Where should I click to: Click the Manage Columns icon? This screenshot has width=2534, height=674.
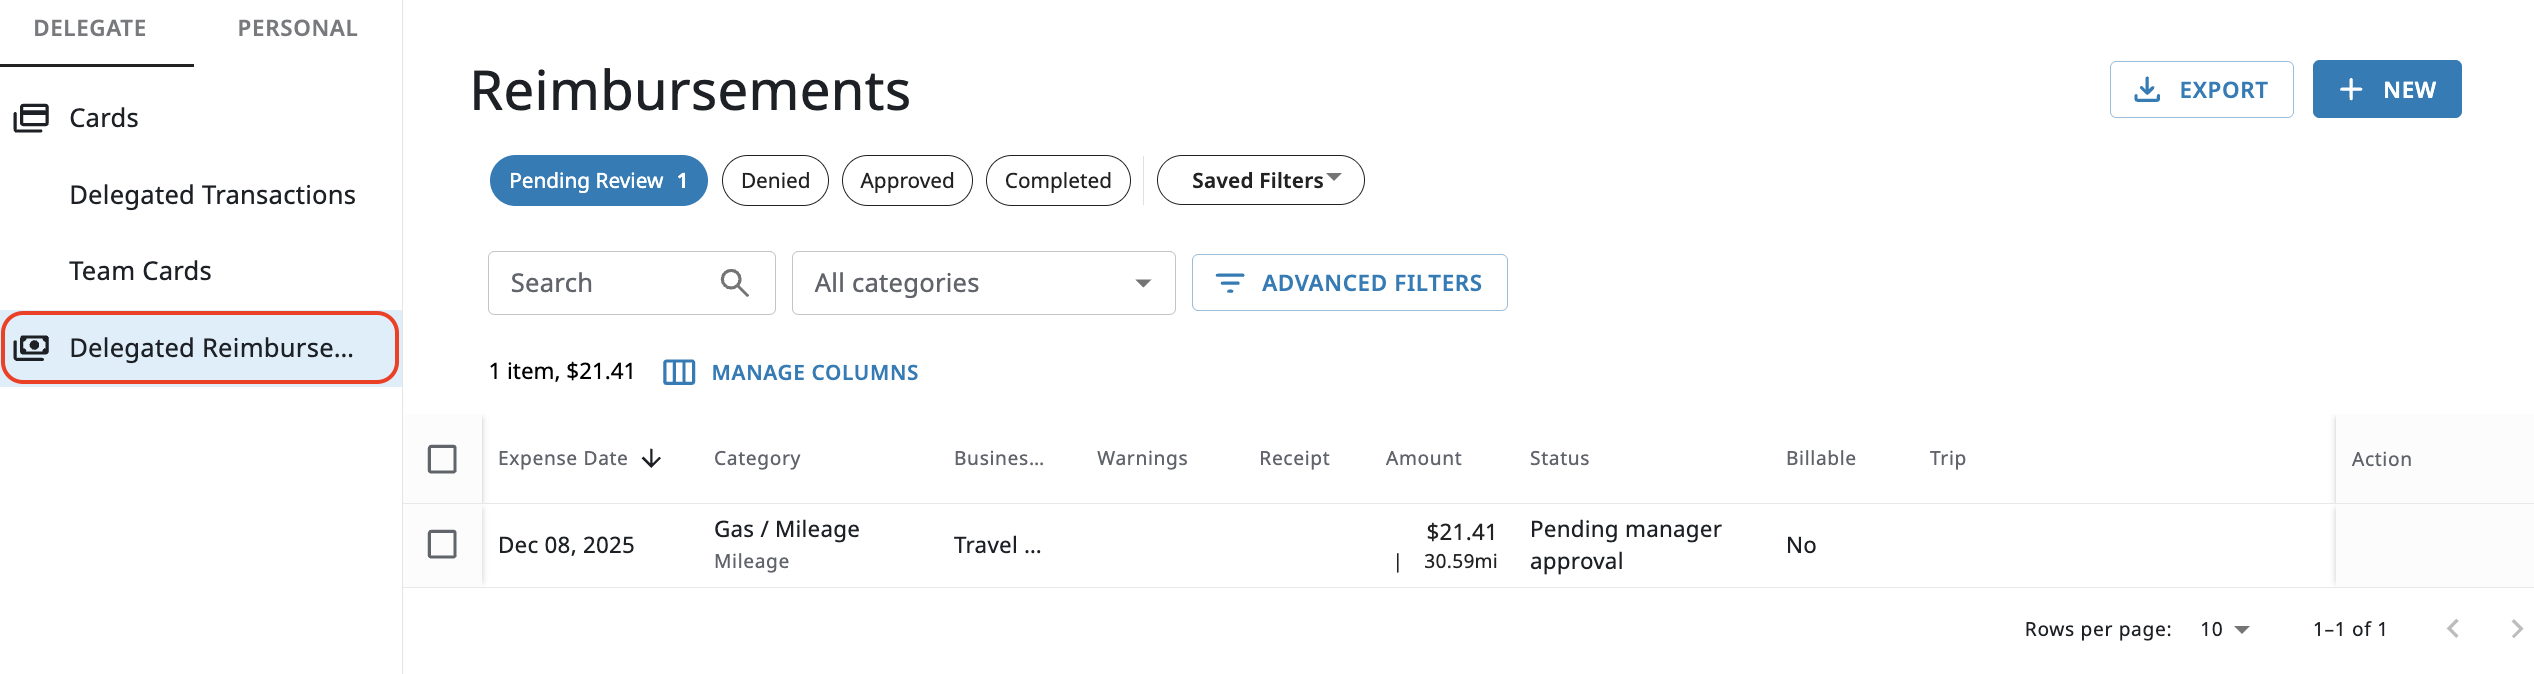[x=679, y=372]
